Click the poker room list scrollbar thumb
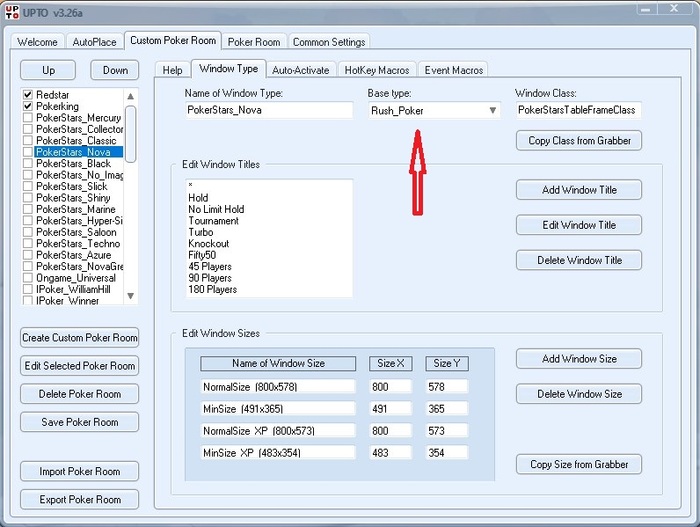Viewport: 700px width, 527px height. point(130,134)
